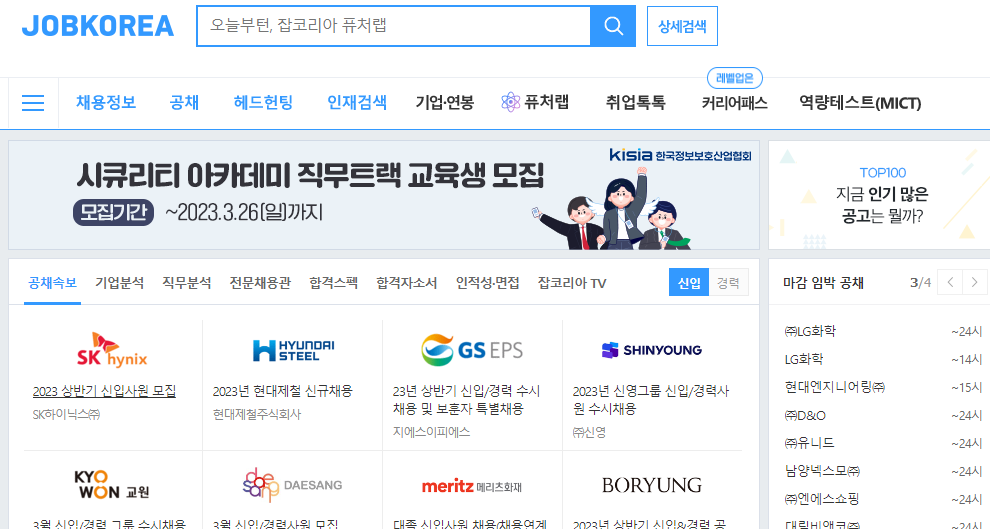Click the Shinyoung company logo
The width and height of the screenshot is (990, 529).
652,350
